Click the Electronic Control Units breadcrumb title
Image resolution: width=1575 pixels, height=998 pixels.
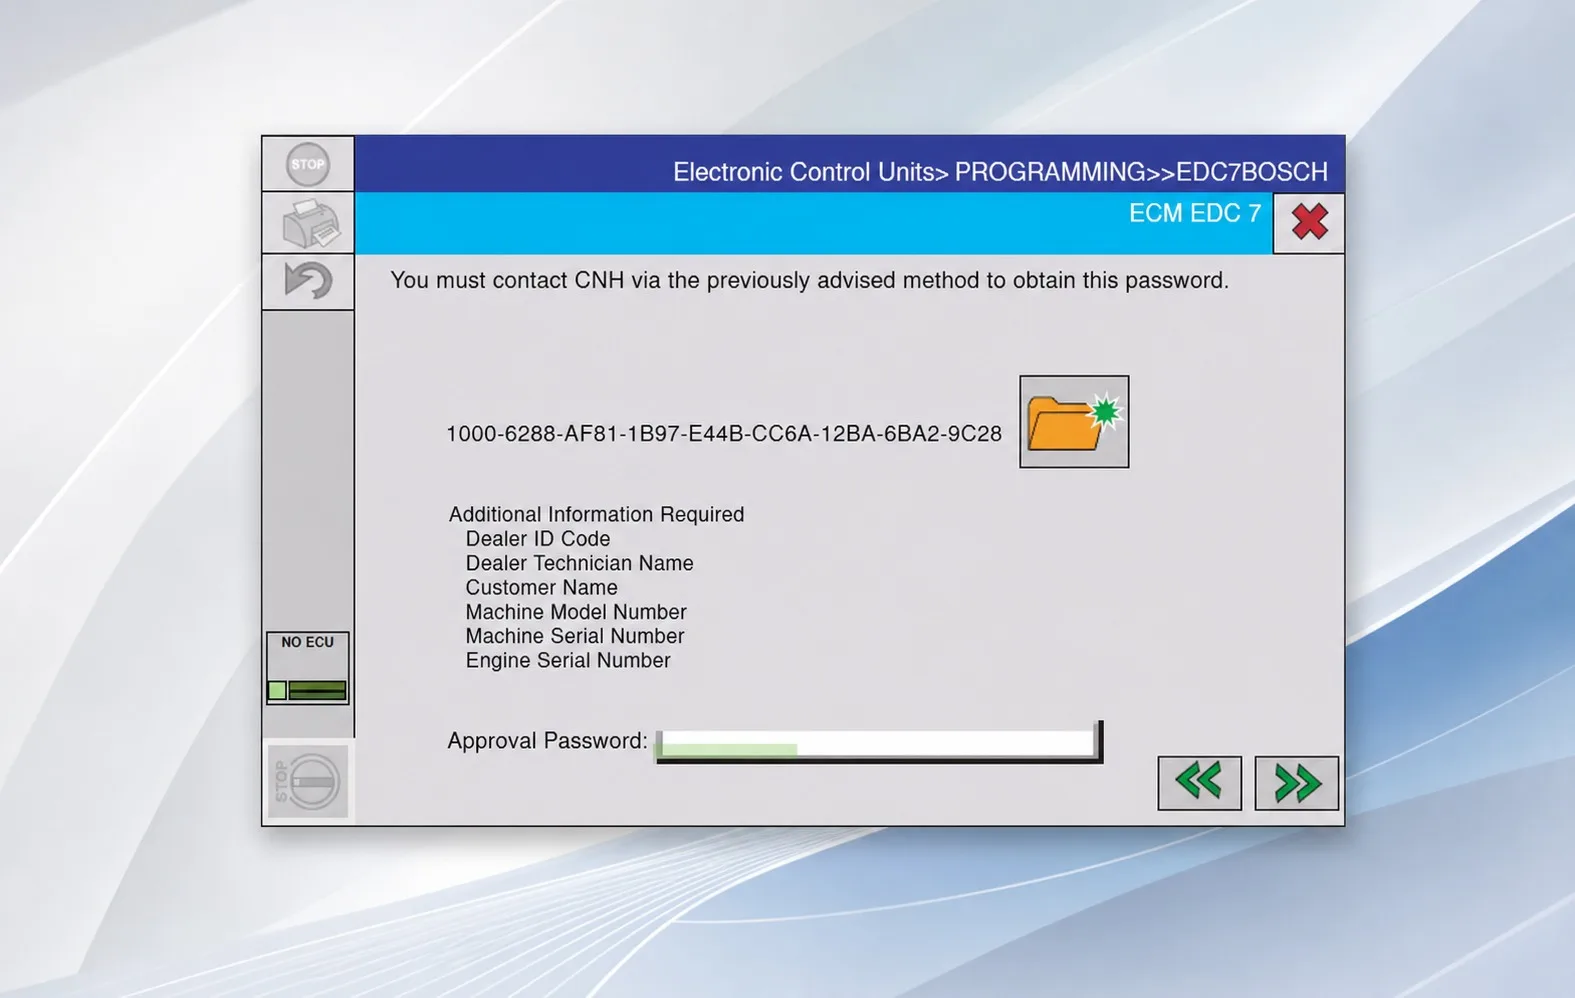pyautogui.click(x=1000, y=172)
